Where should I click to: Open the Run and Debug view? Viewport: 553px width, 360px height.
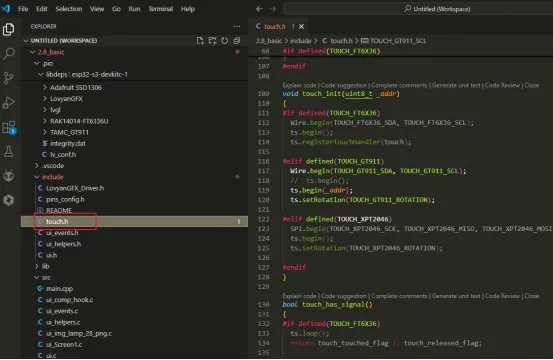click(x=8, y=103)
